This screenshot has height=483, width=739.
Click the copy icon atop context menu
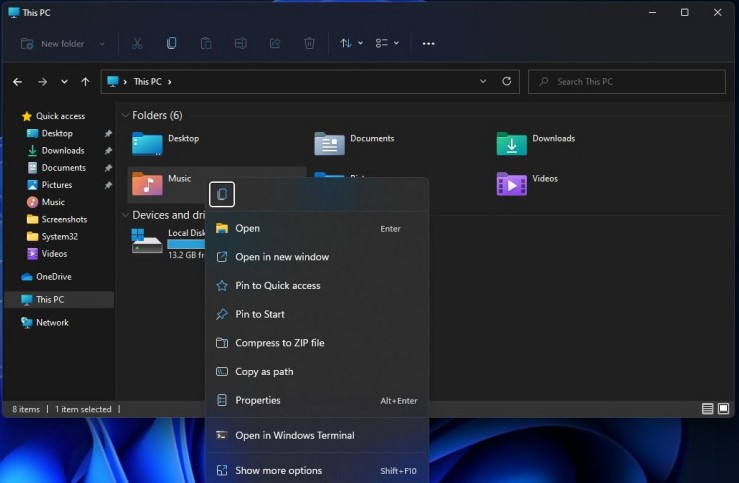coord(222,194)
